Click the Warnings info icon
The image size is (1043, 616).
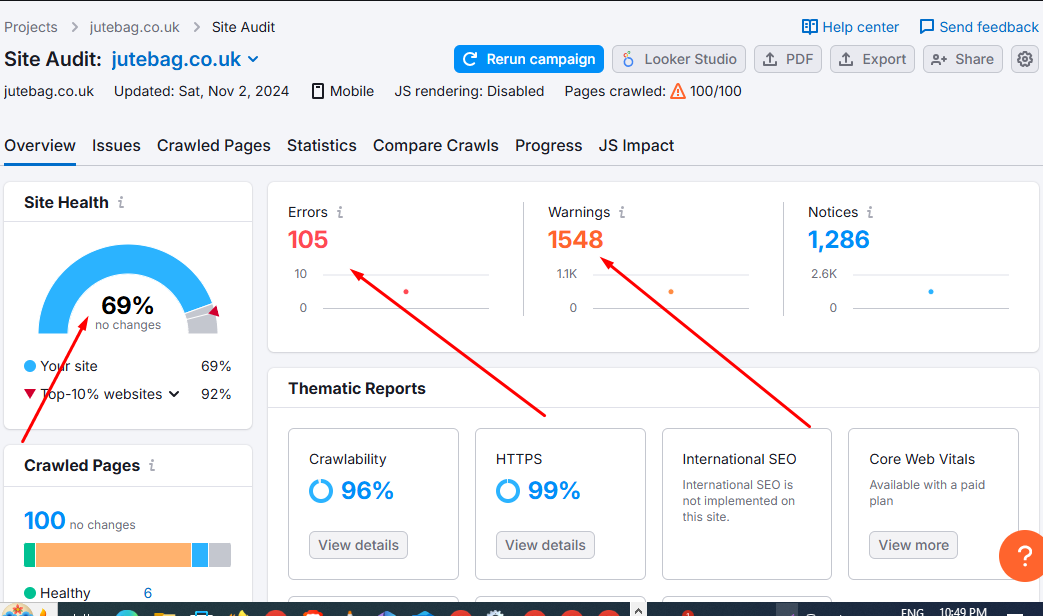tap(622, 212)
